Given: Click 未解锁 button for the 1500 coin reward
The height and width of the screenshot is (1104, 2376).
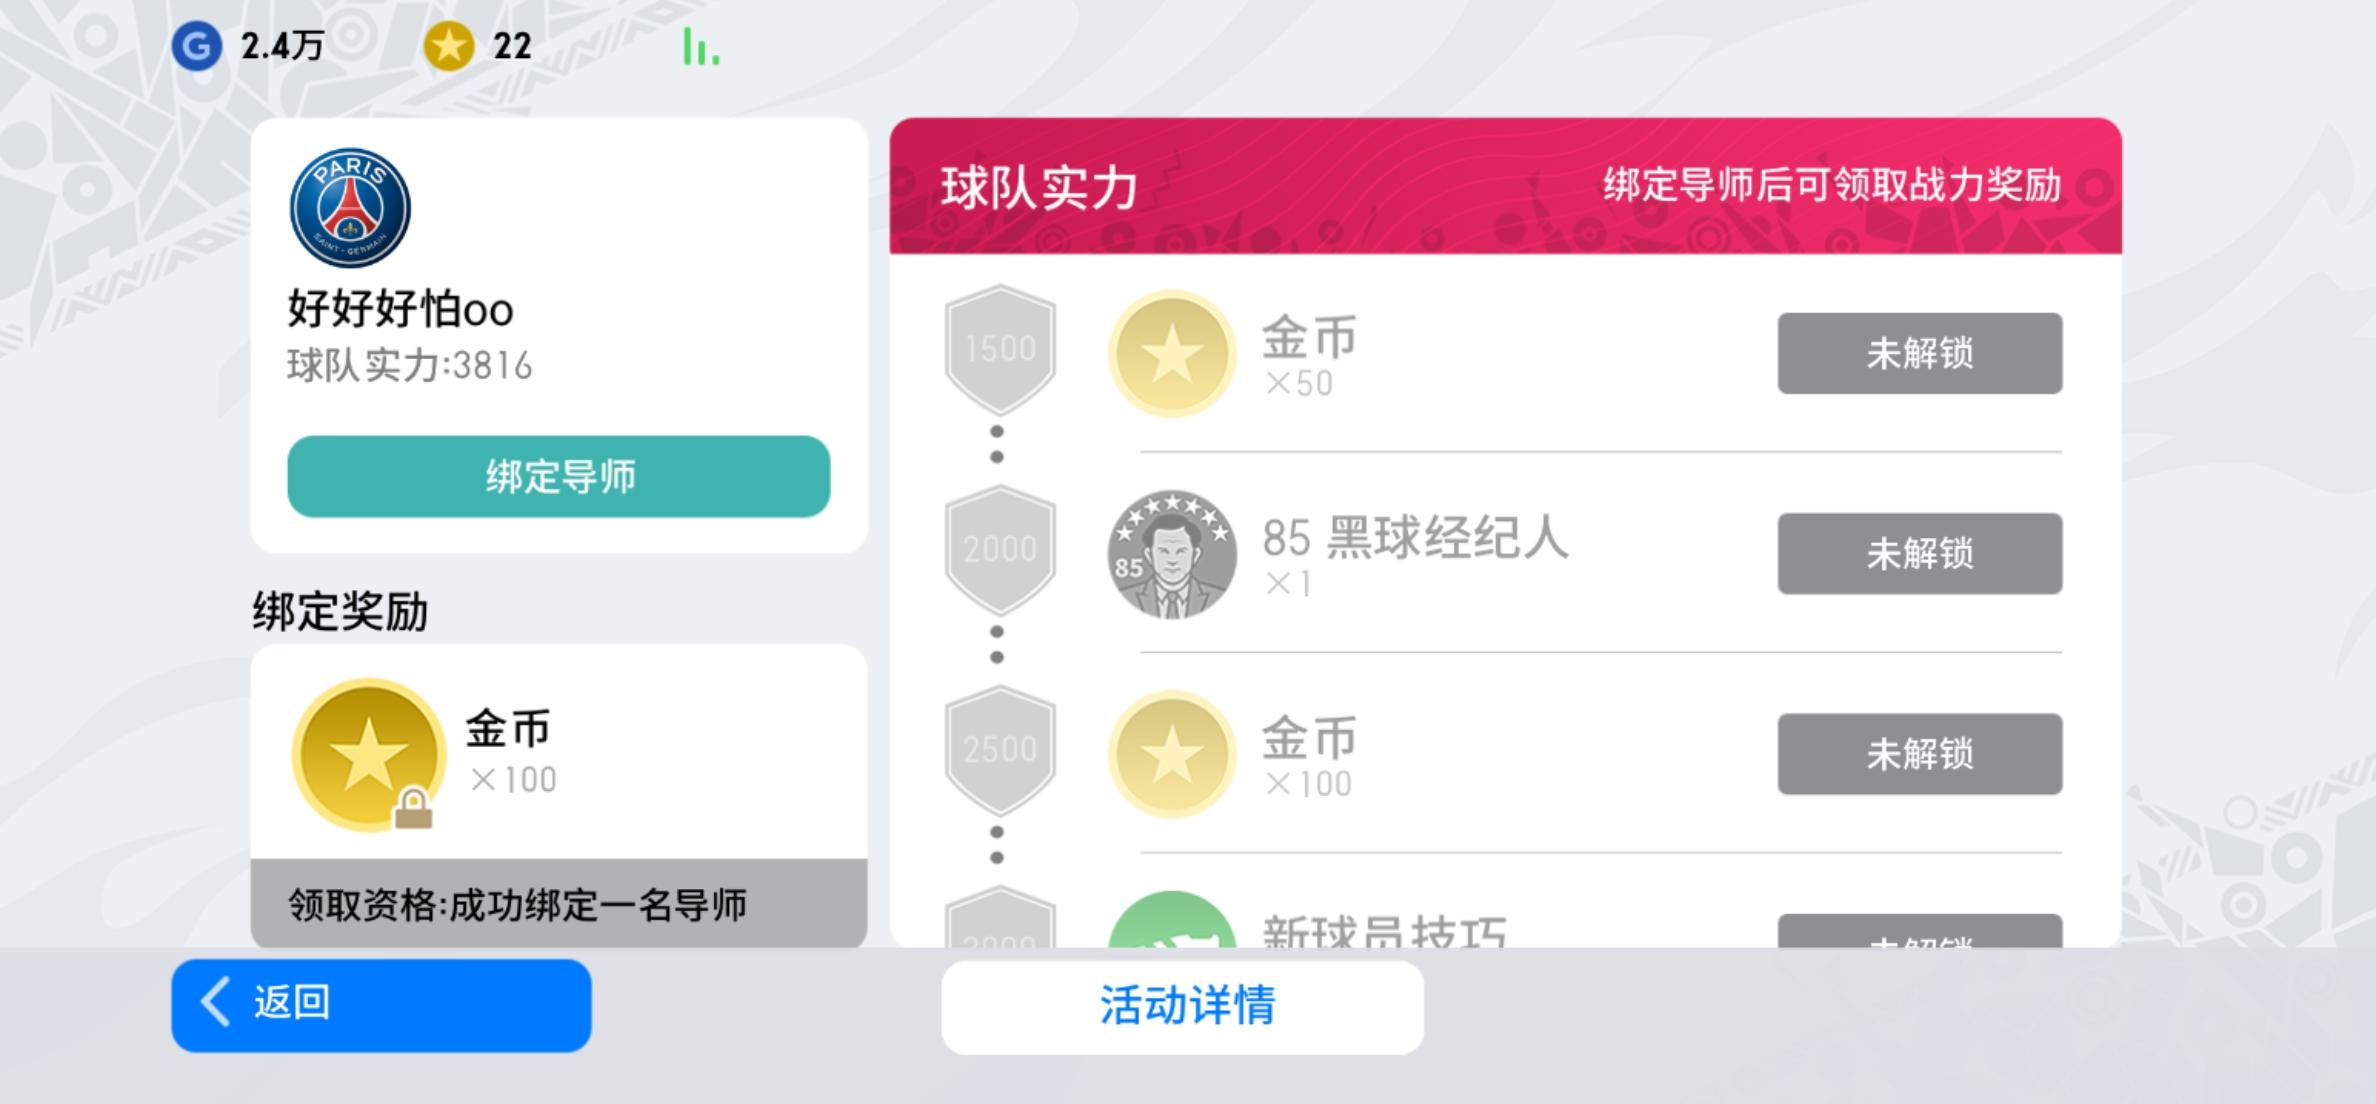Looking at the screenshot, I should (x=1919, y=353).
